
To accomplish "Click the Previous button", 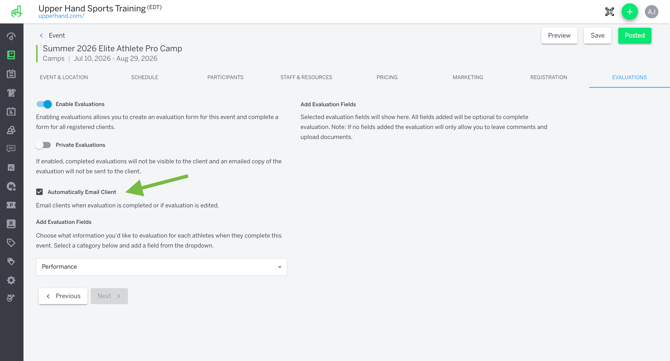I will click(x=63, y=296).
